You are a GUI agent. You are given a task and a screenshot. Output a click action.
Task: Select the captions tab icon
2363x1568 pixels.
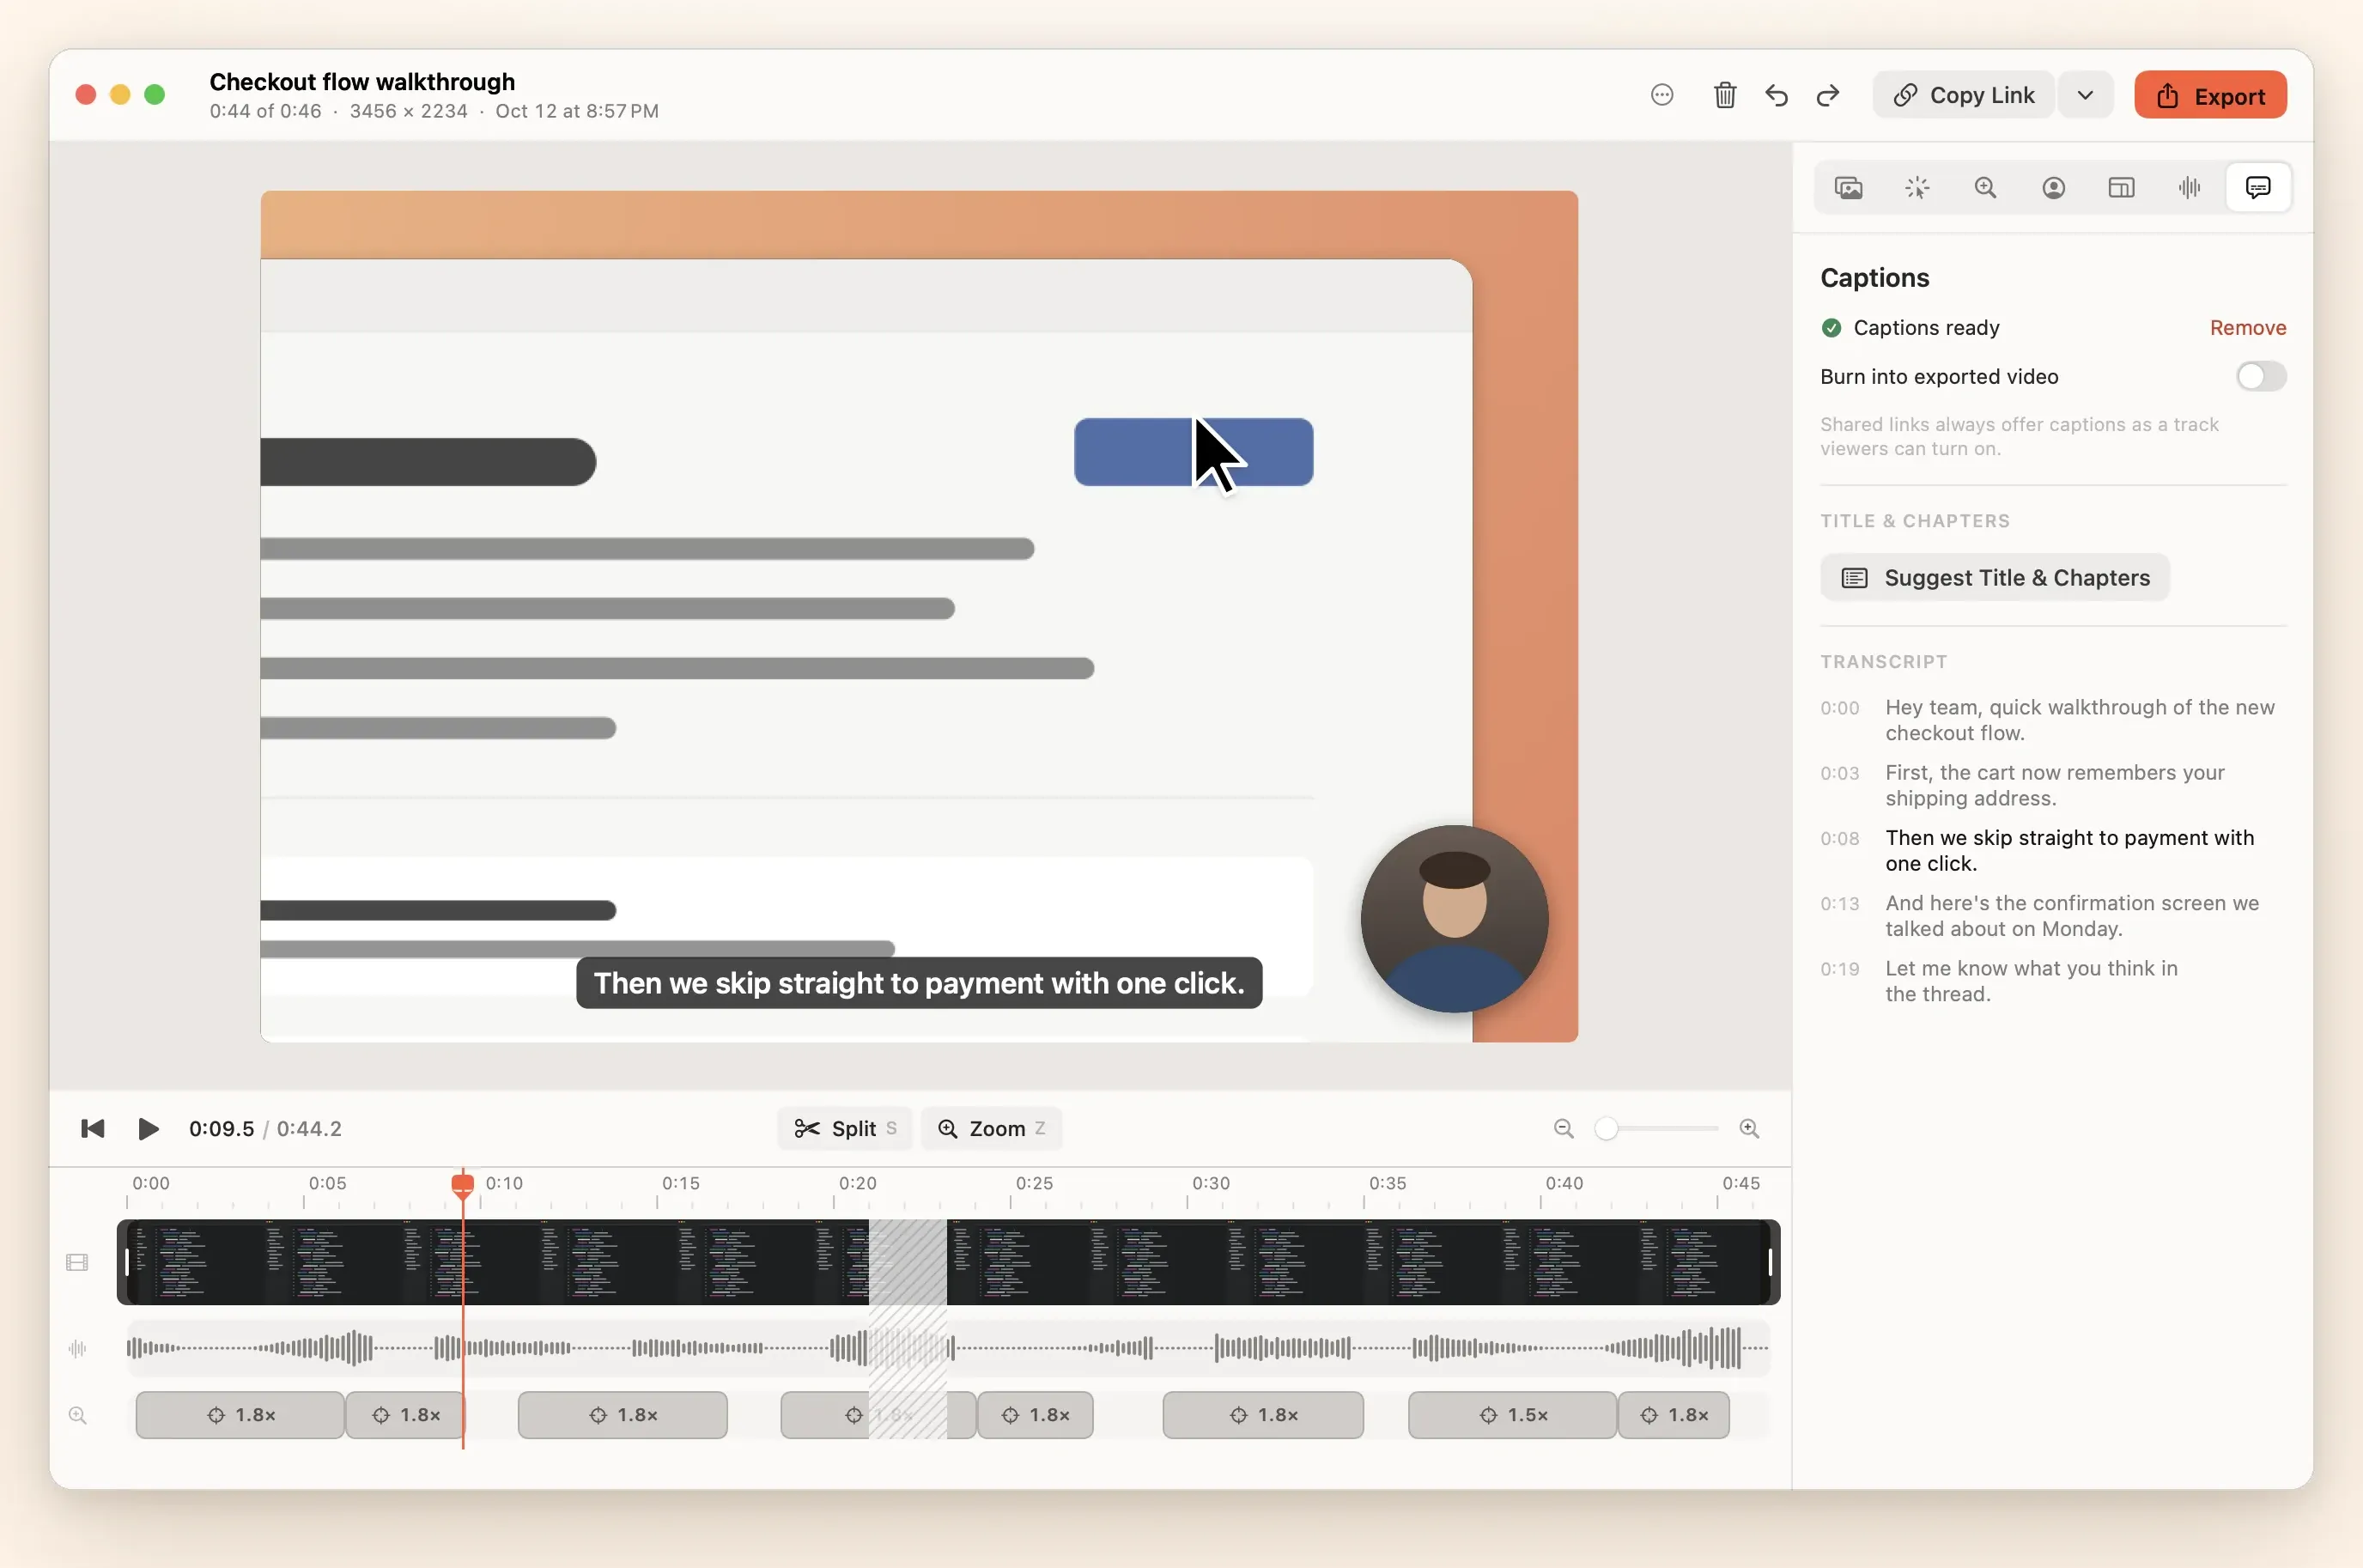(2258, 188)
